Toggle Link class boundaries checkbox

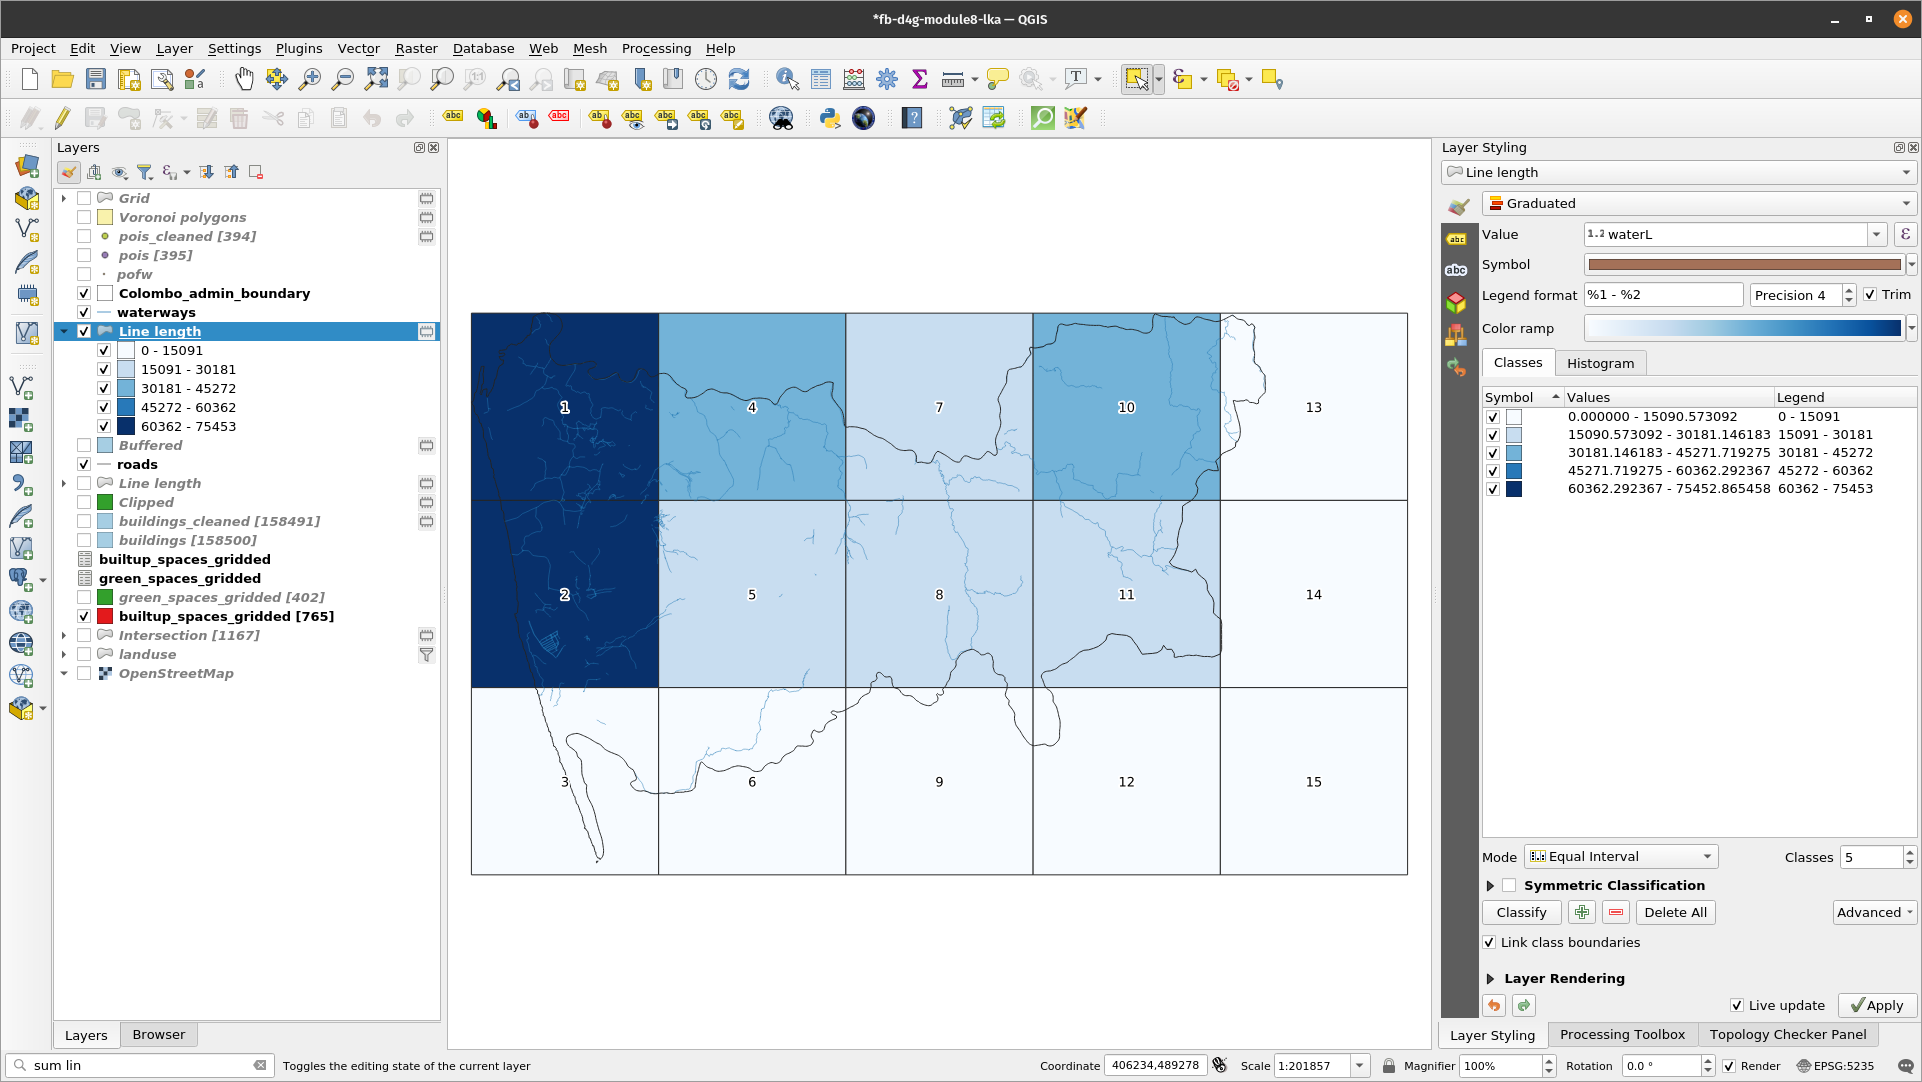coord(1489,943)
